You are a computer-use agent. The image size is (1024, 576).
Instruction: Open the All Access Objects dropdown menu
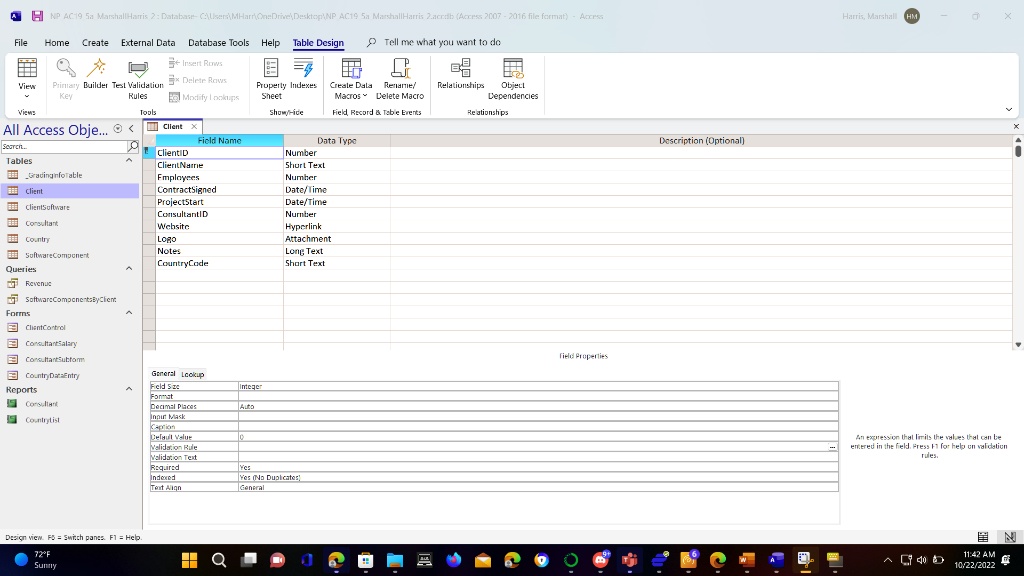(x=118, y=129)
